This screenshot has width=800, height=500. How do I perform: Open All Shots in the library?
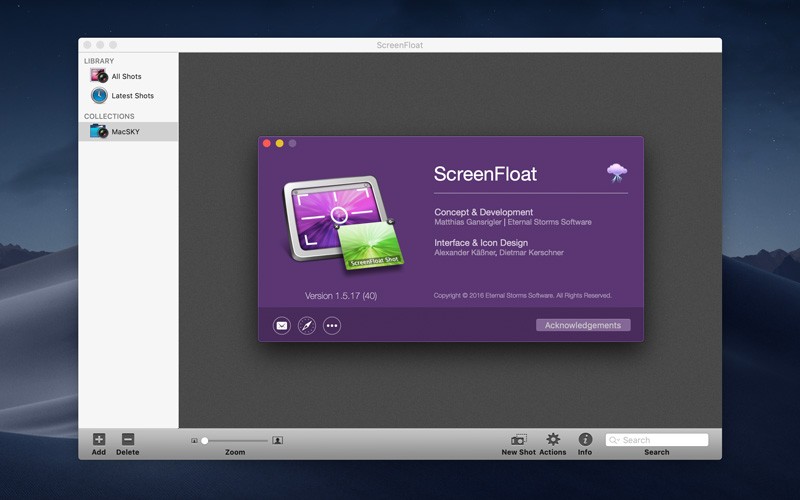coord(128,76)
